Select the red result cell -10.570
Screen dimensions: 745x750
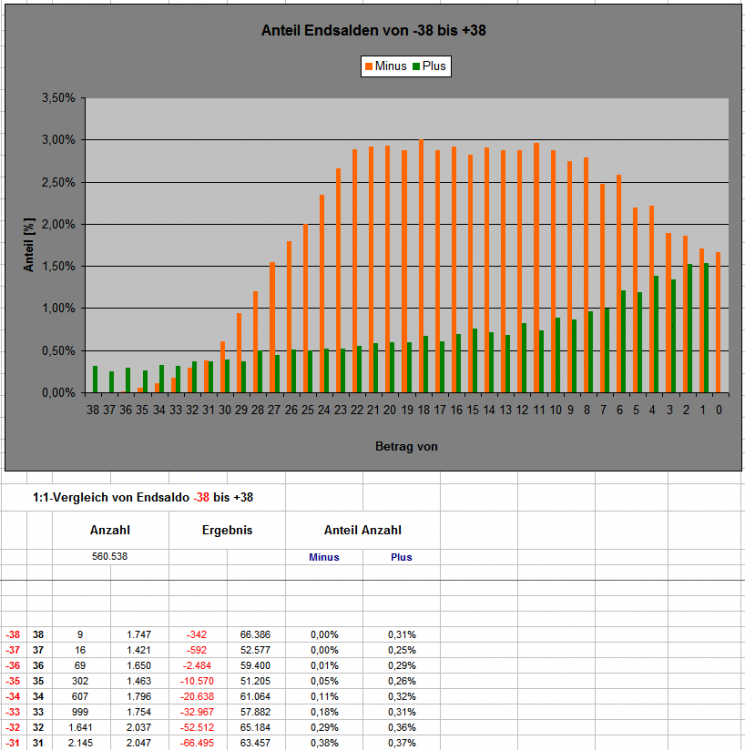point(198,681)
